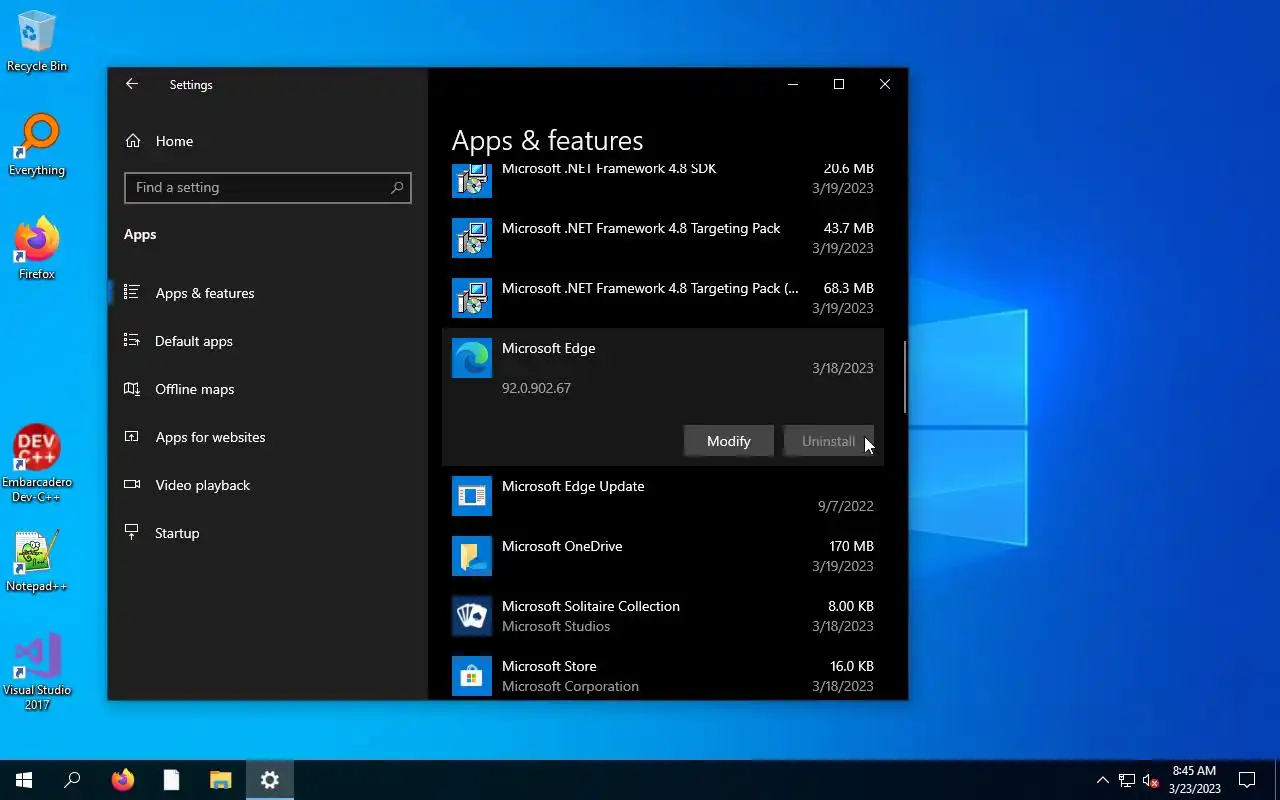Open Startup page
Screen dimensions: 1280x800
pos(267,533)
